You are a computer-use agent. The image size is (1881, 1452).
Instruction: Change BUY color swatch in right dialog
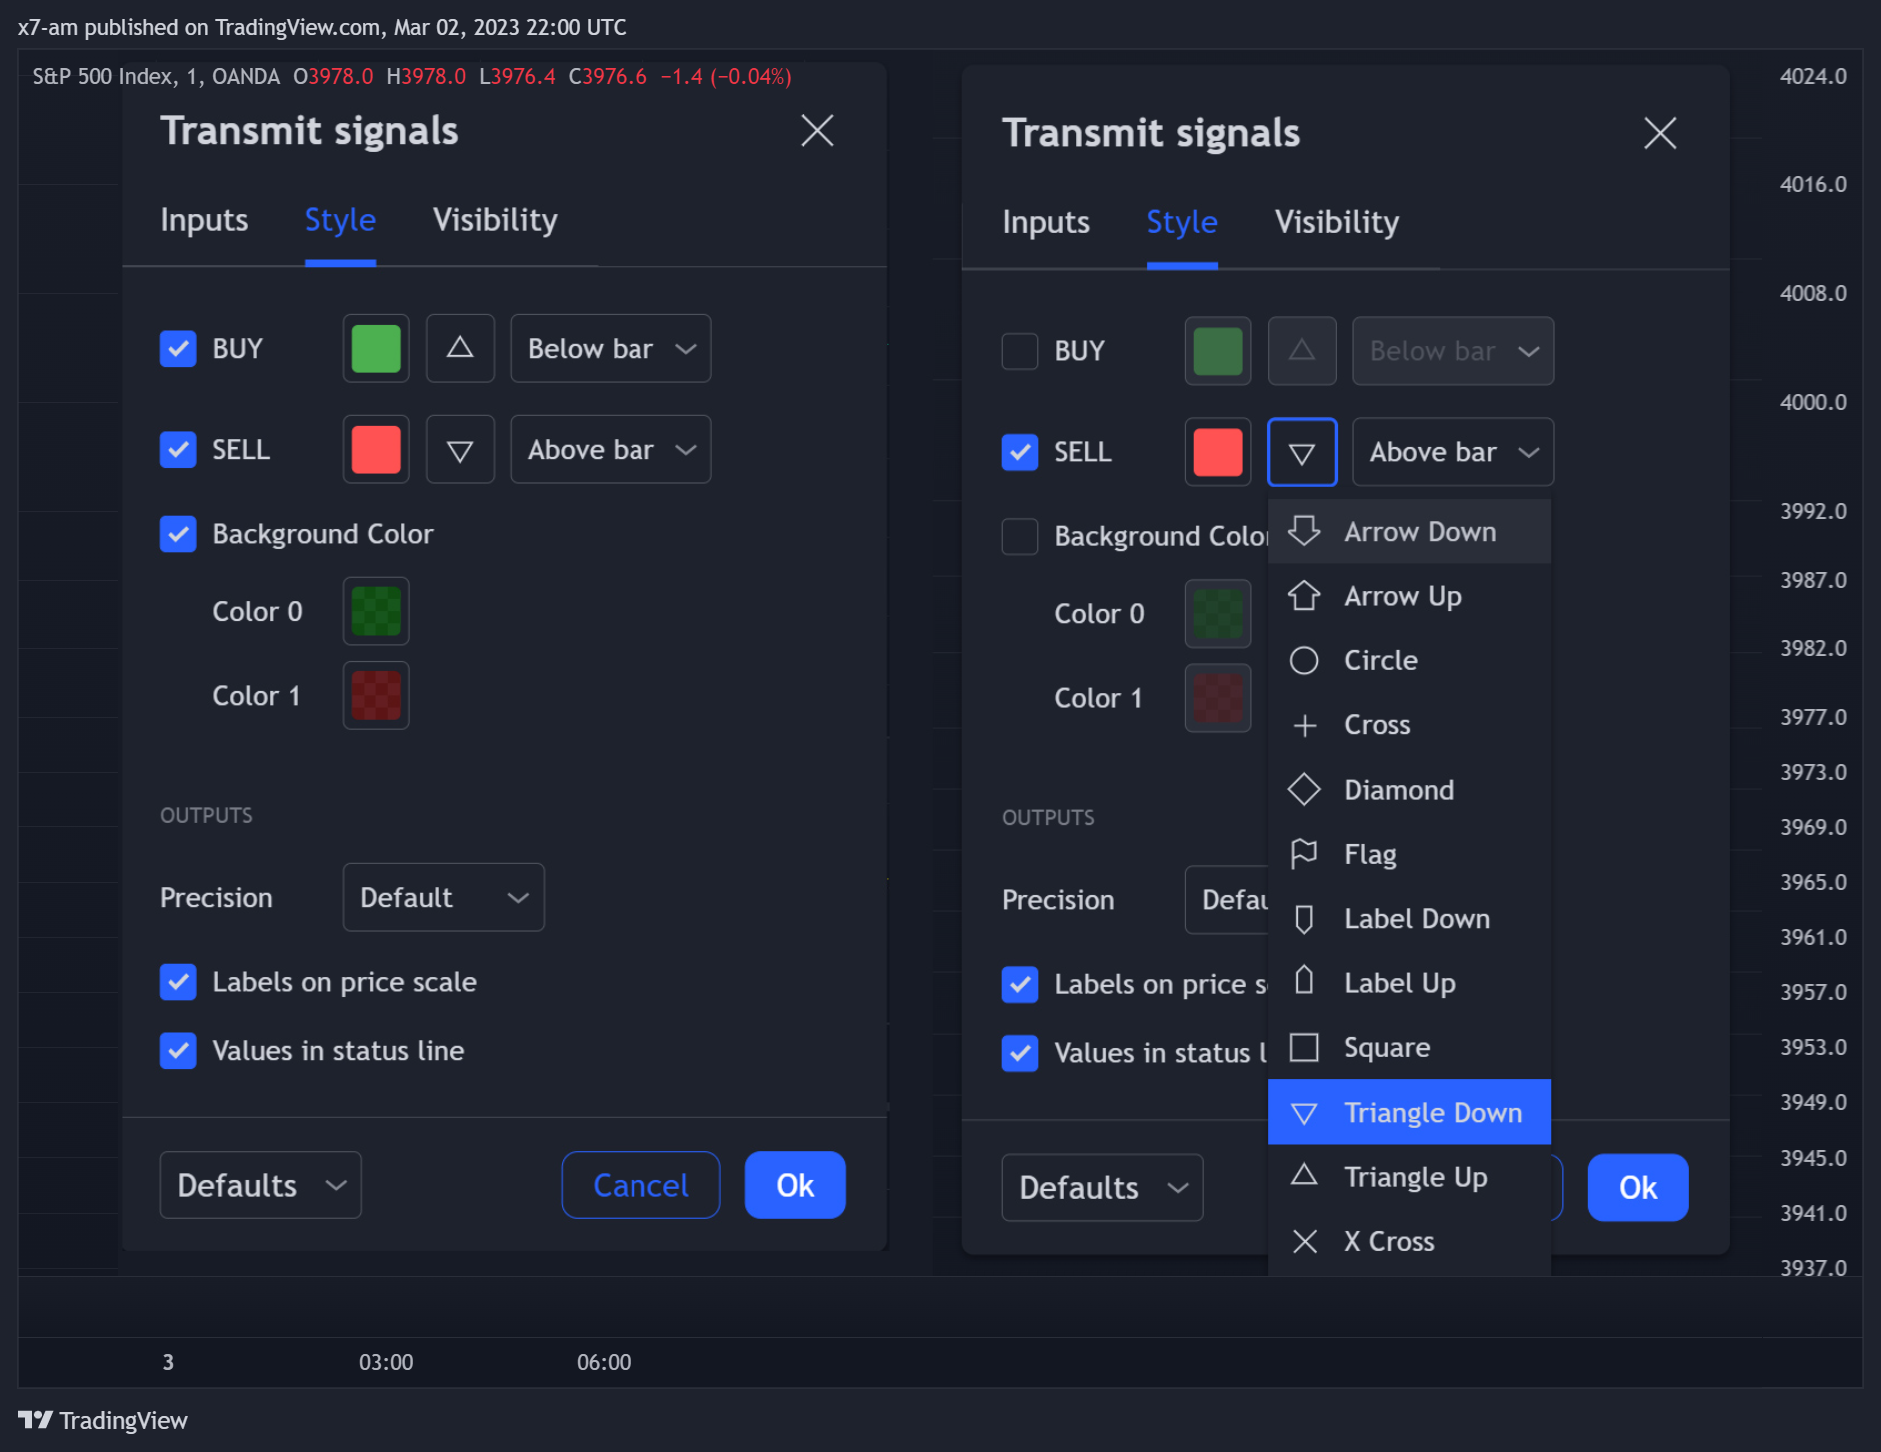click(x=1218, y=351)
